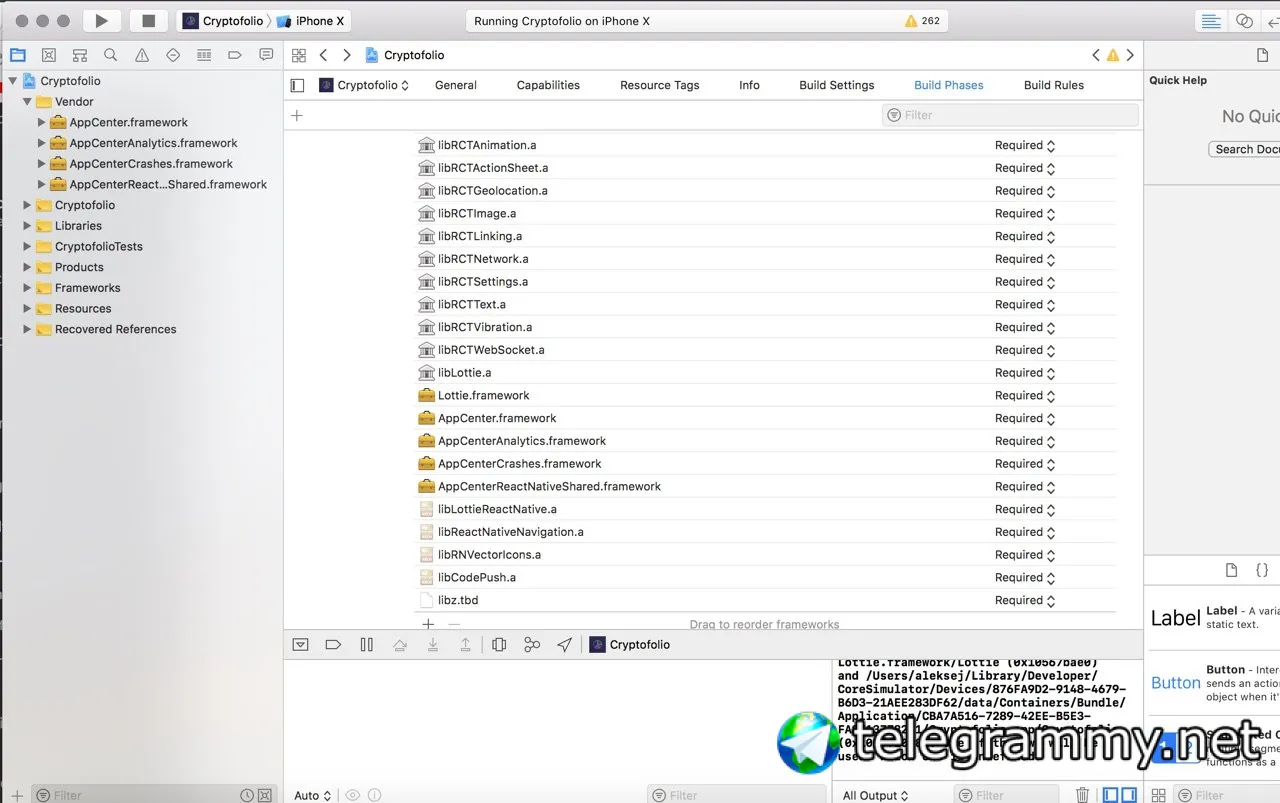The width and height of the screenshot is (1280, 803).
Task: Select the Label object in library
Action: tap(1213, 617)
